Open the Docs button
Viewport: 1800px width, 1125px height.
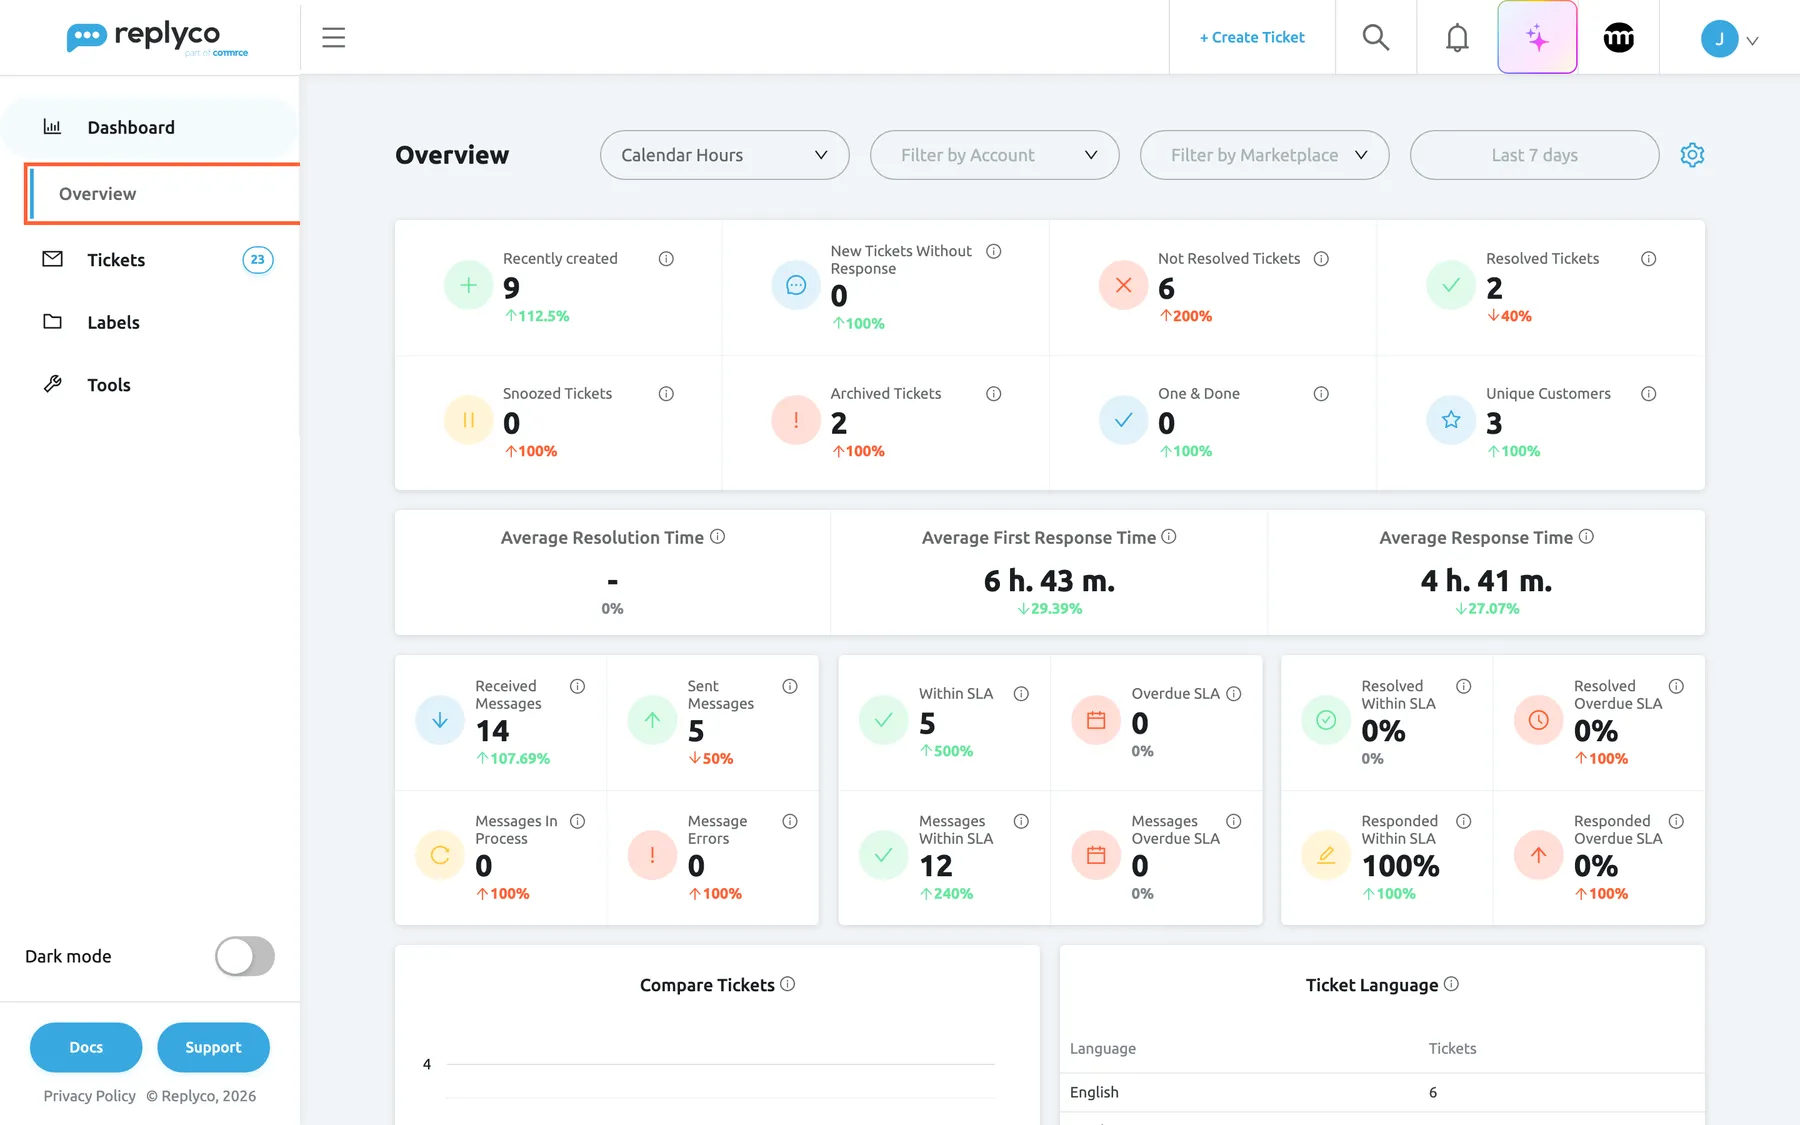tap(86, 1047)
